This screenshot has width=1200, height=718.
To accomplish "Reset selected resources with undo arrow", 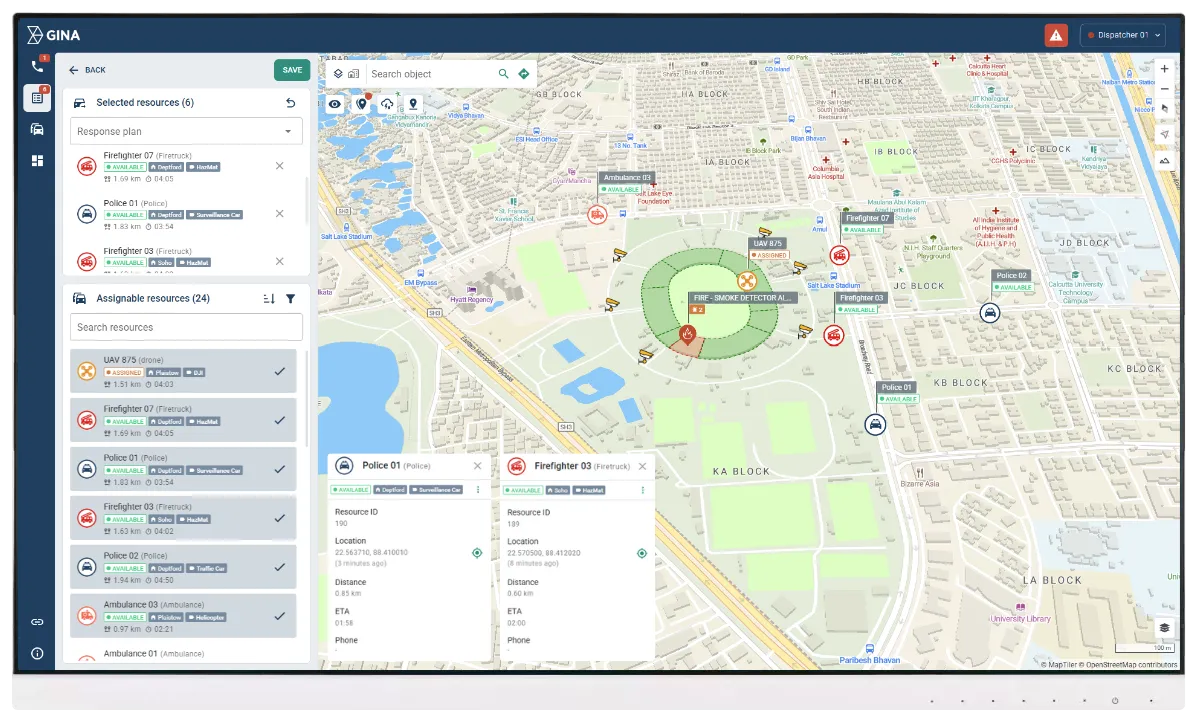I will 290,103.
